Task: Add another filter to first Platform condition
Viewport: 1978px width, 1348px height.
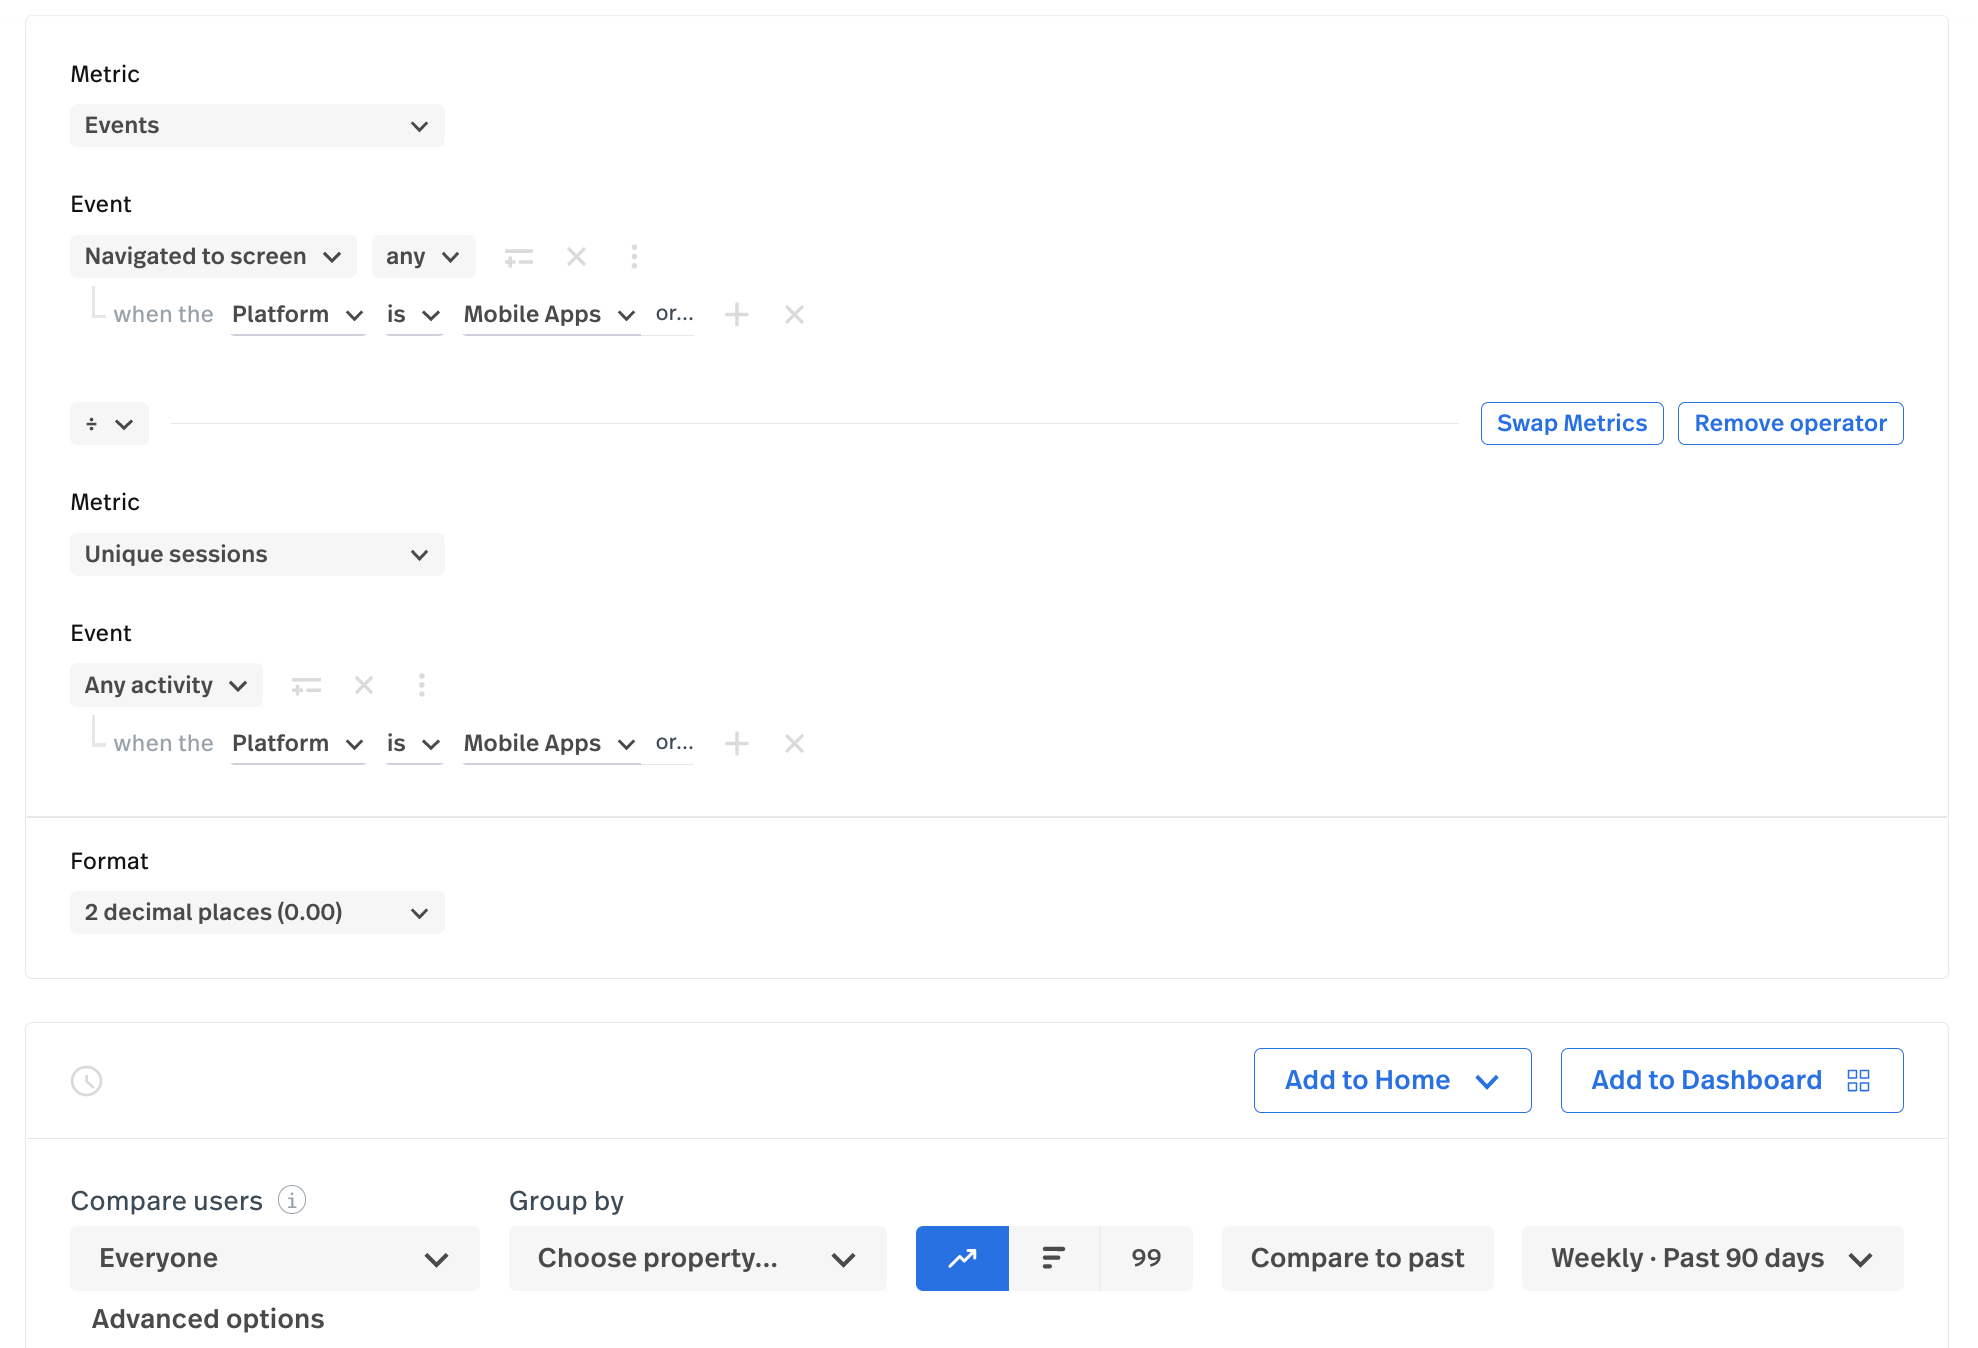Action: pyautogui.click(x=737, y=315)
